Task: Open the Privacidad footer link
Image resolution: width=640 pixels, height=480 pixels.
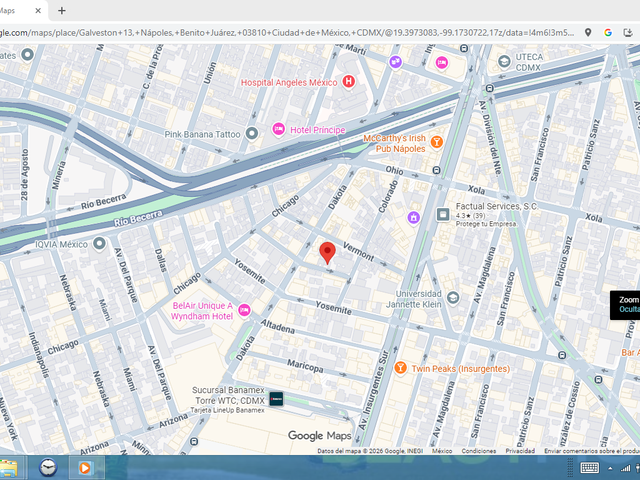Action: pos(520,451)
